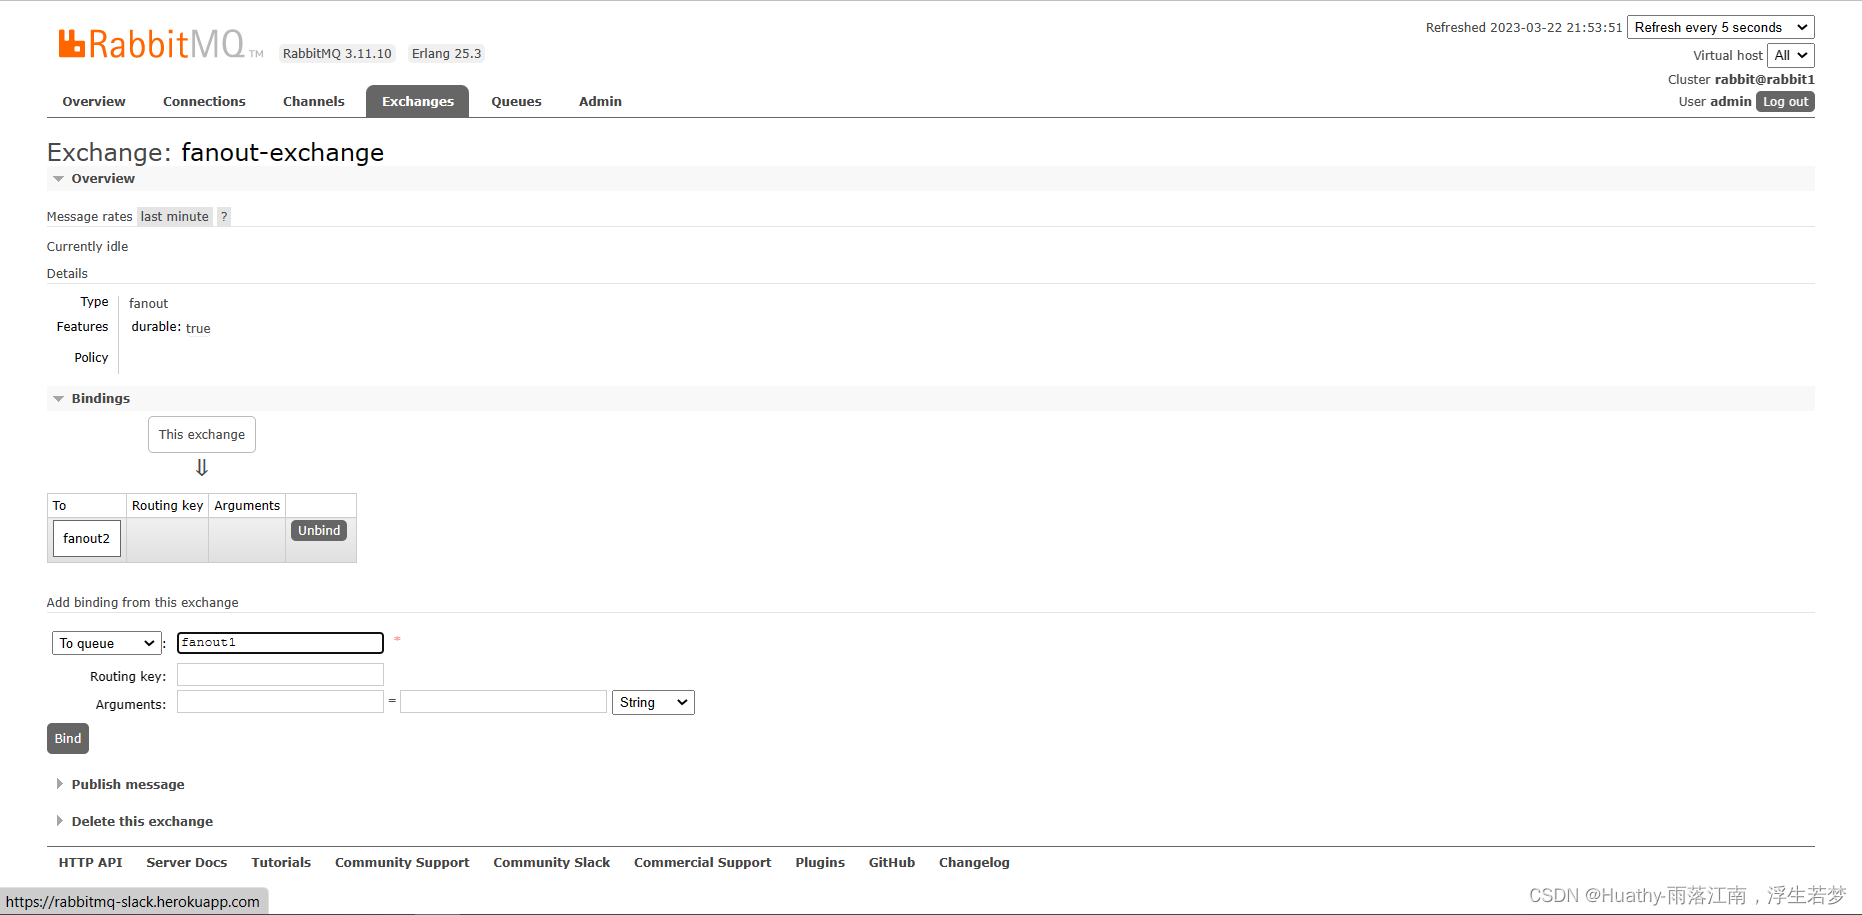
Task: Click the Erlang 25.3 version label
Action: click(x=446, y=54)
